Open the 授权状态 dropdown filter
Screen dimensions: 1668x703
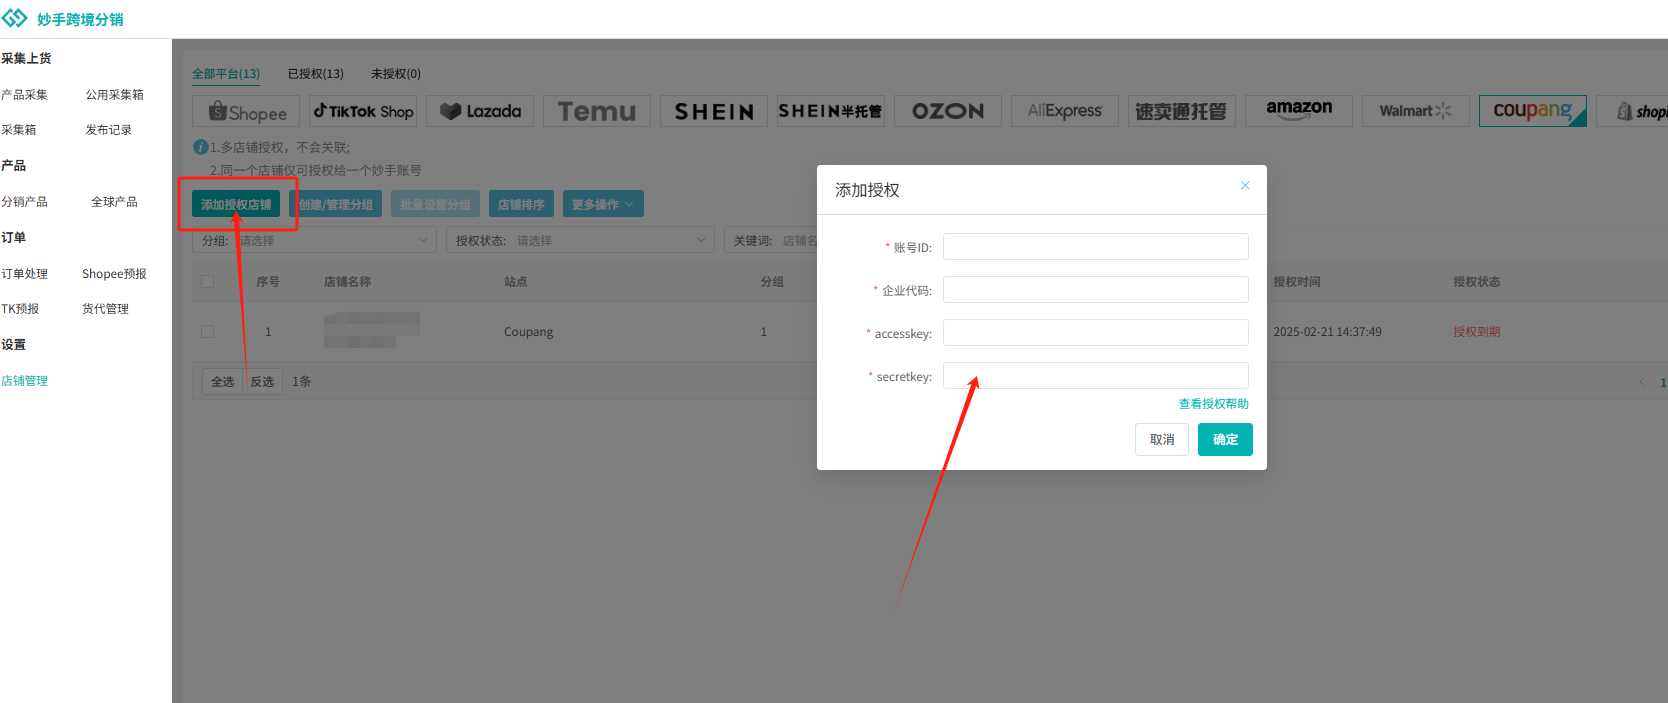[581, 240]
